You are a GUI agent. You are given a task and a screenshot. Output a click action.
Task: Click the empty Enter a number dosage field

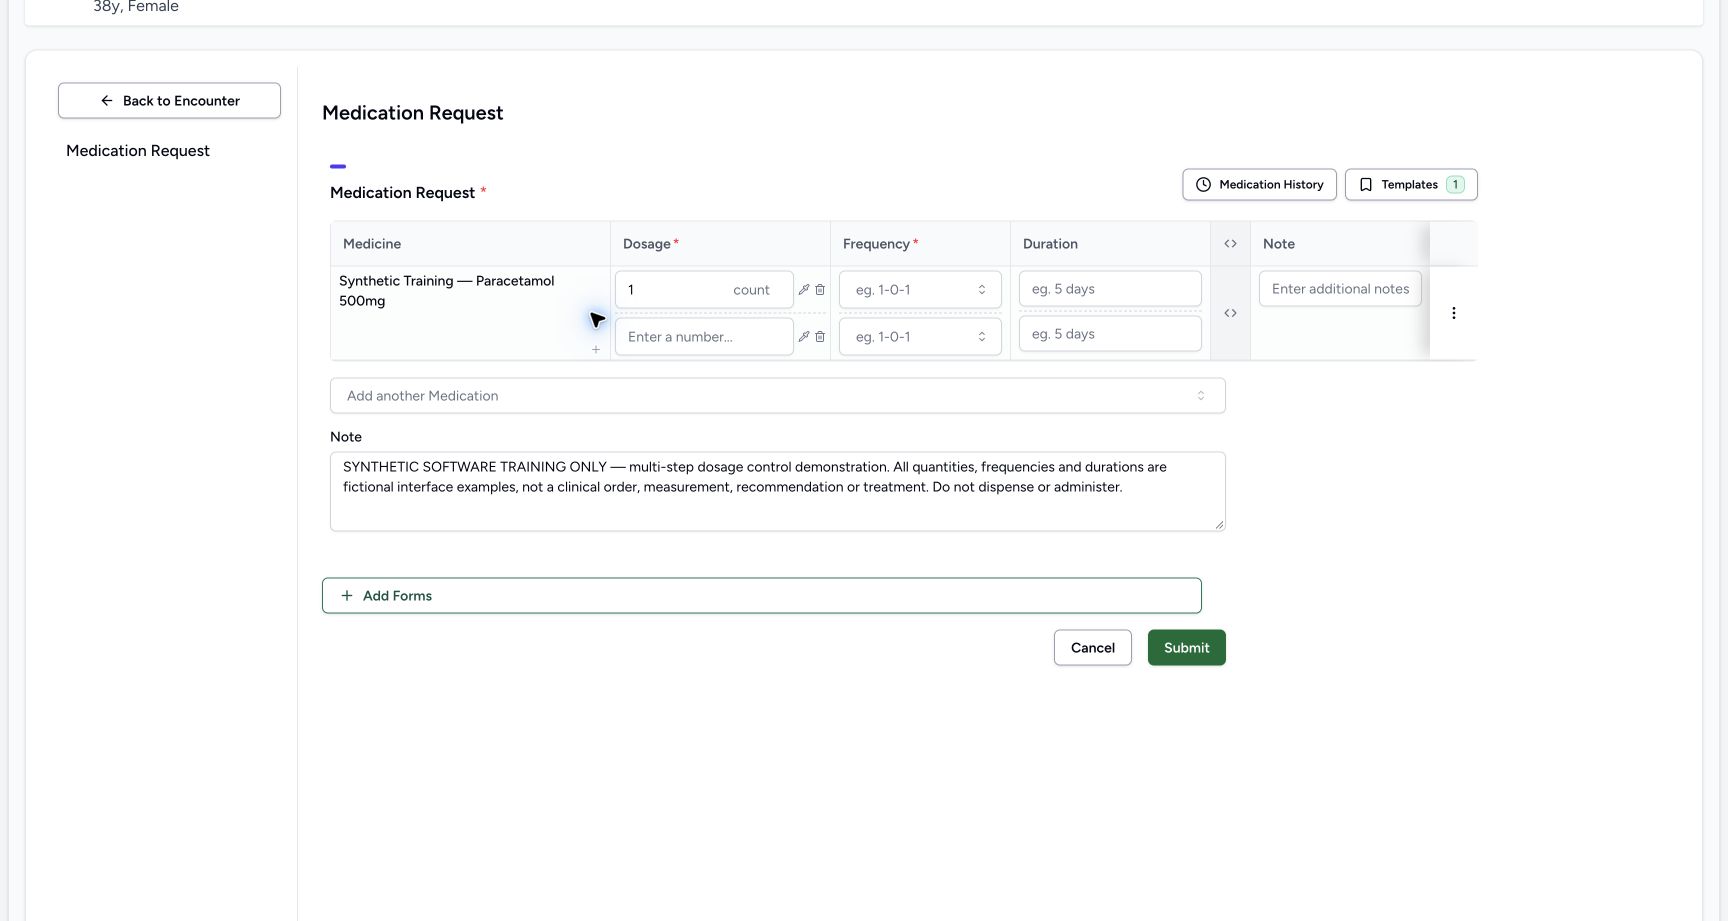coord(704,337)
